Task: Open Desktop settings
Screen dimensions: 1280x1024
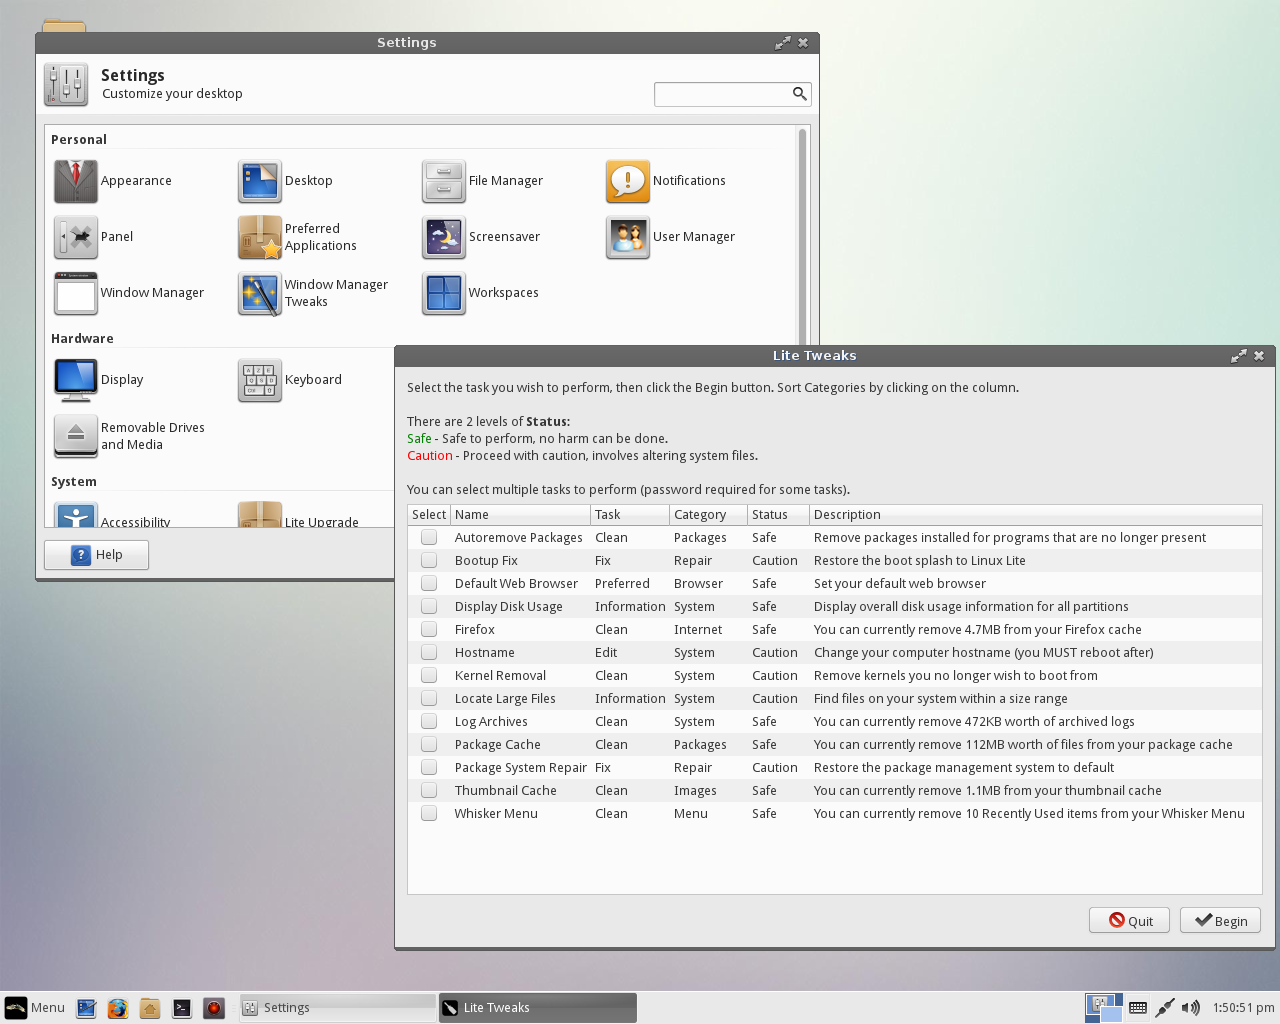Action: coord(285,181)
